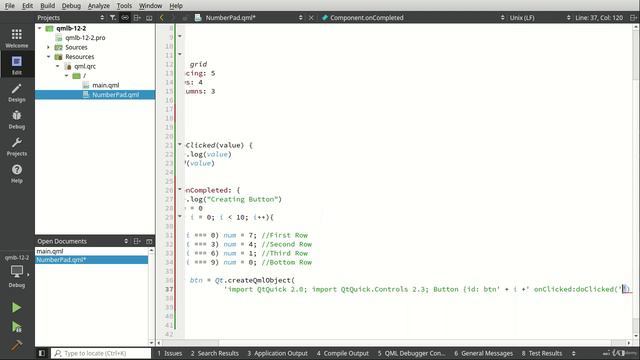The height and width of the screenshot is (360, 640).
Task: Click the Type to locate search field
Action: tap(101, 353)
